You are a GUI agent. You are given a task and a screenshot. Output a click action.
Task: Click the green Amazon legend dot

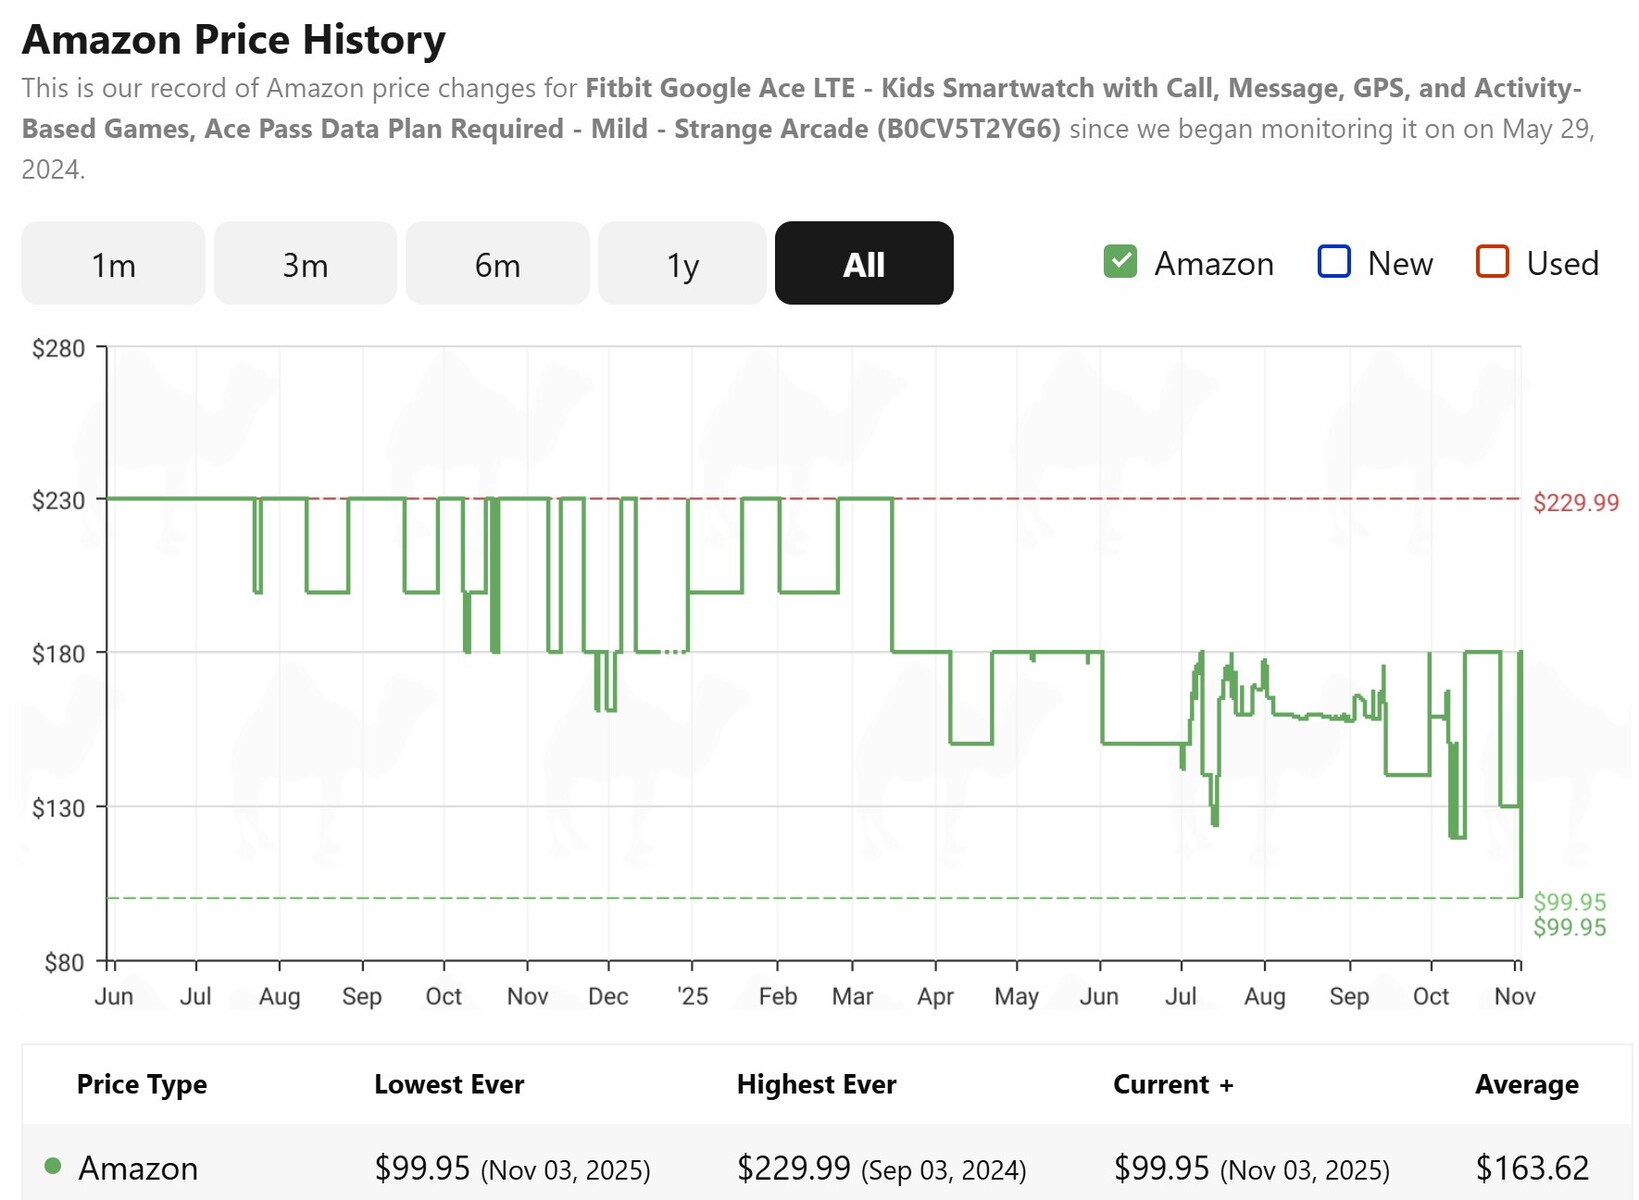pyautogui.click(x=53, y=1166)
